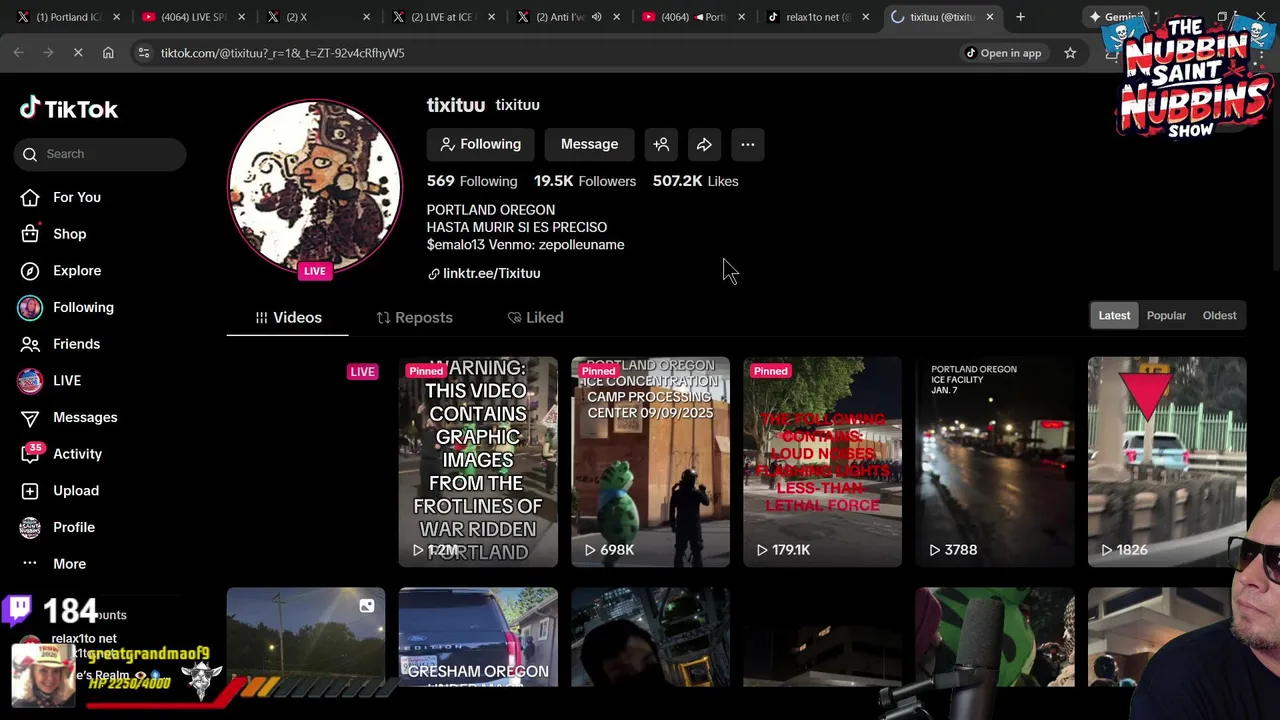This screenshot has width=1280, height=720.
Task: Play the ICE concentration camp 698K video
Action: coord(650,462)
